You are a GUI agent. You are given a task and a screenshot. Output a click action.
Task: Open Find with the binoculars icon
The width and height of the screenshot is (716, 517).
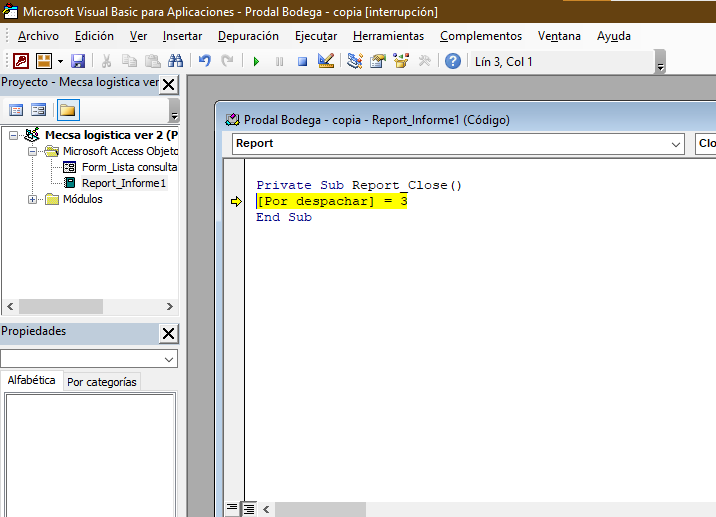pos(175,61)
